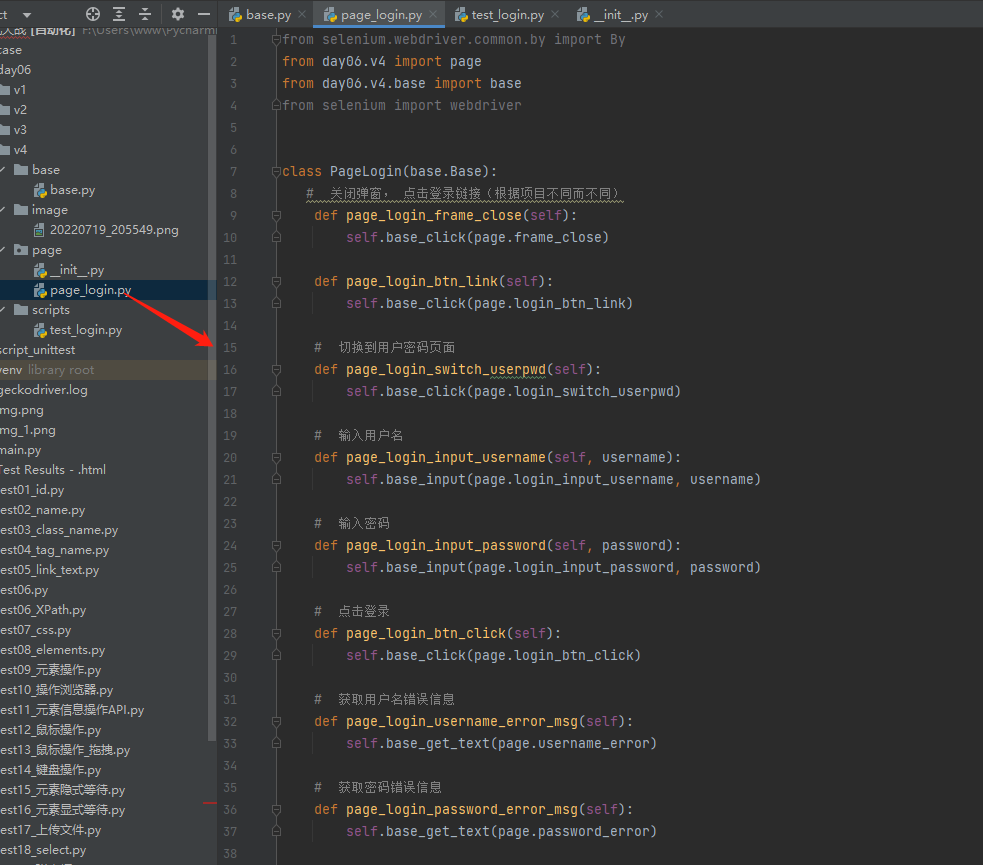
Task: Click the Collapse All icon in Project toolbar
Action: coord(146,14)
